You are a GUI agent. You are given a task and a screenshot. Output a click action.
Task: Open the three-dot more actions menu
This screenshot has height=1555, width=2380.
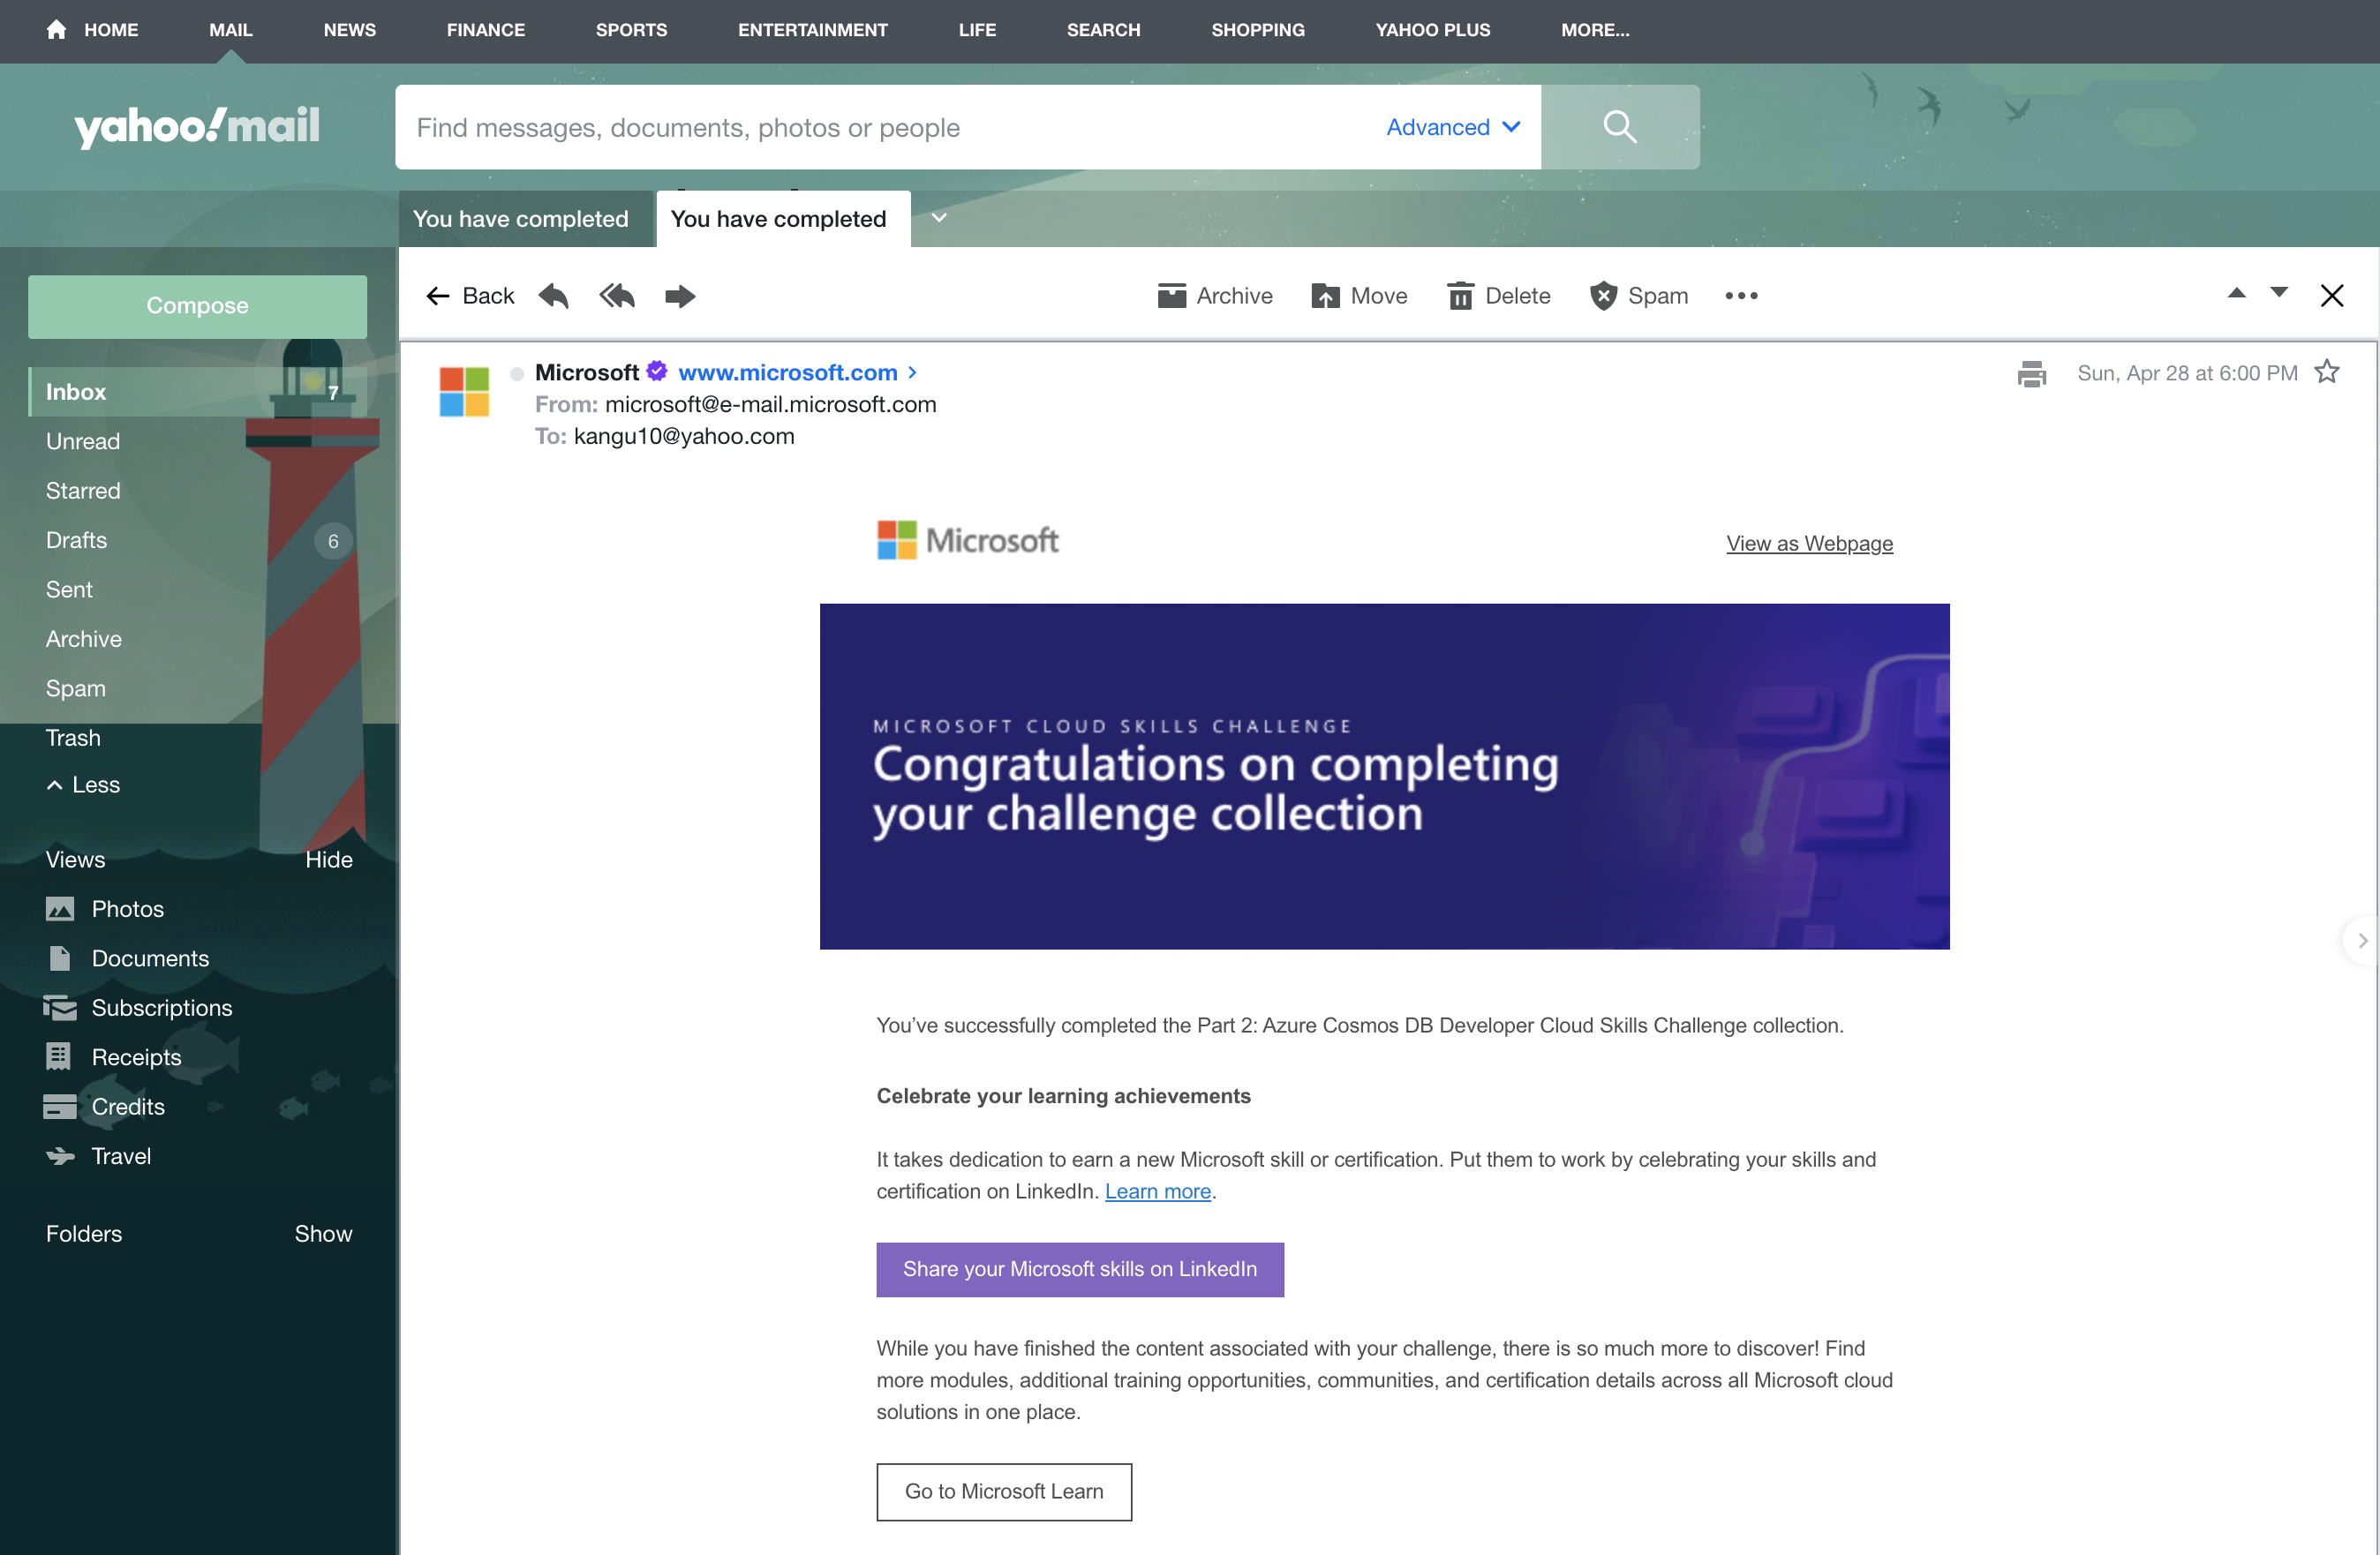[1741, 296]
